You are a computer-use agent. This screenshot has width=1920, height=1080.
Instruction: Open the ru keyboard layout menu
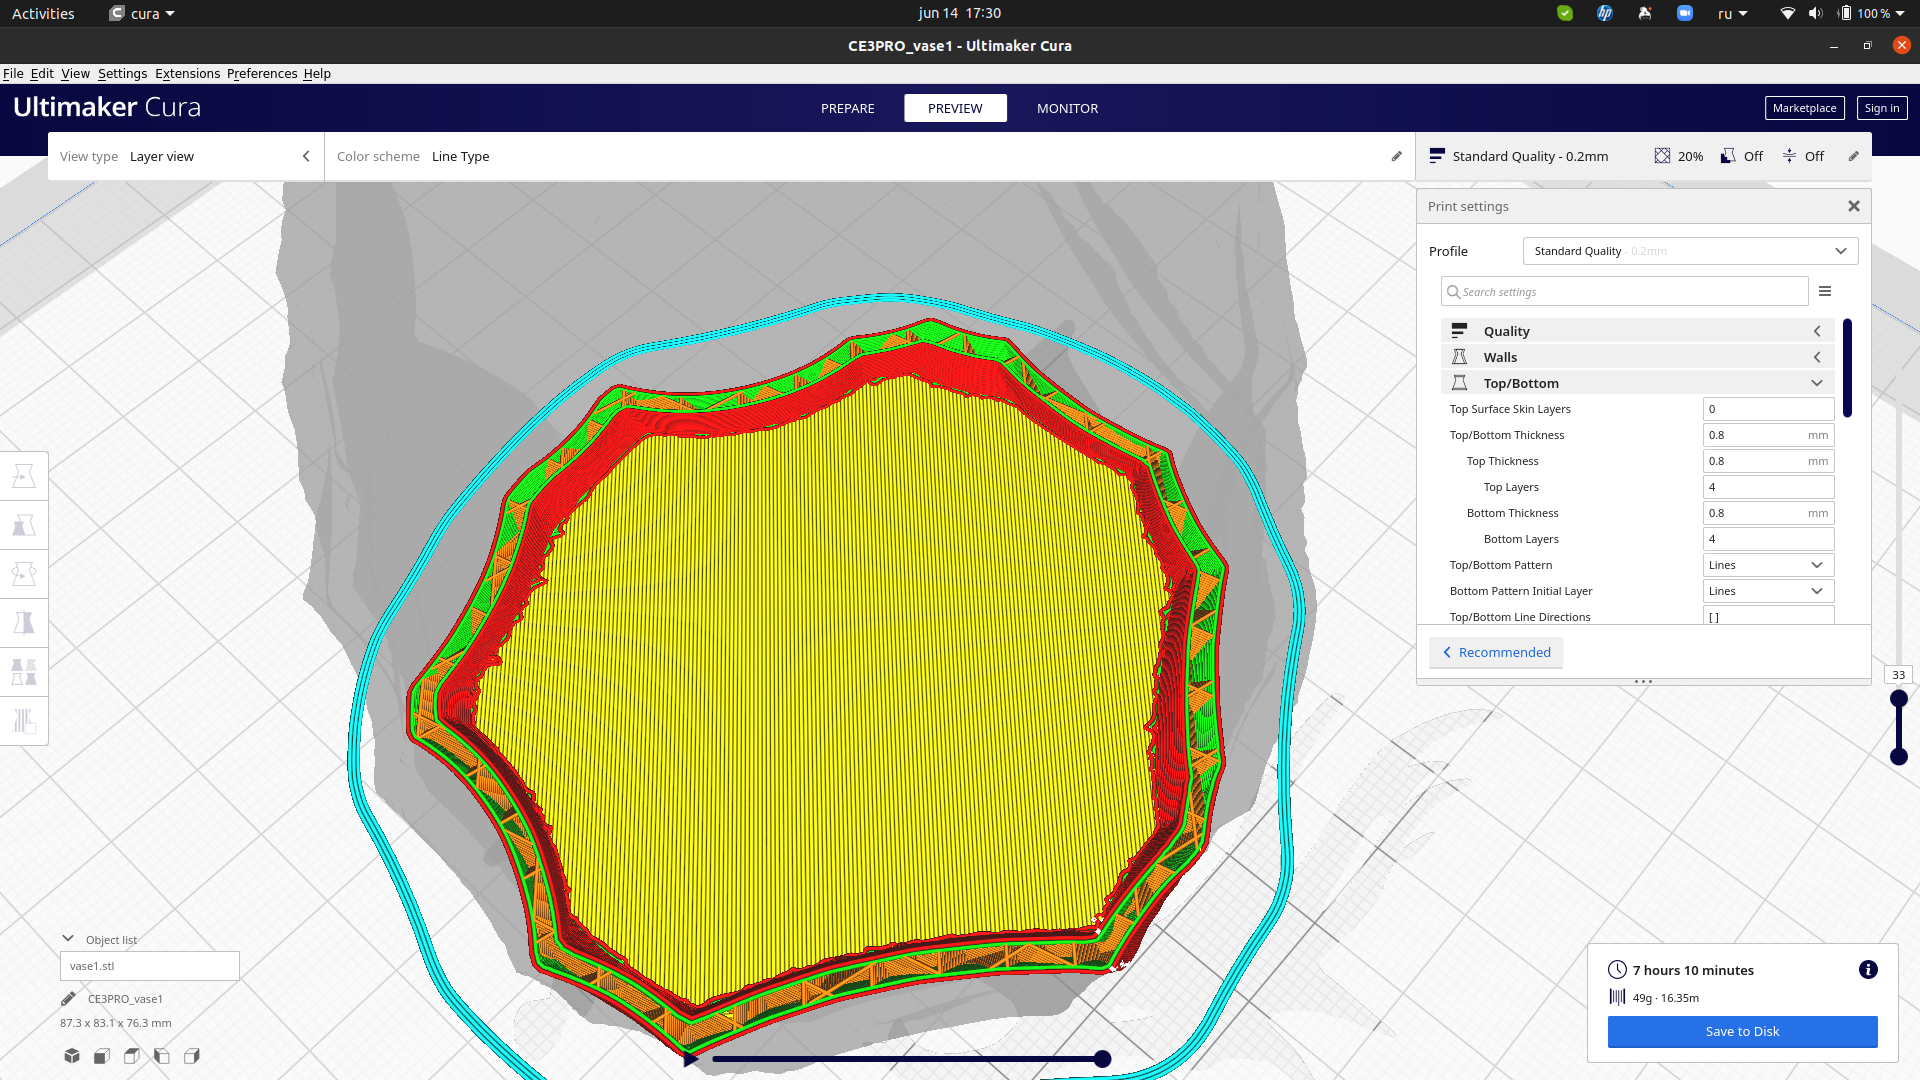pos(1732,13)
